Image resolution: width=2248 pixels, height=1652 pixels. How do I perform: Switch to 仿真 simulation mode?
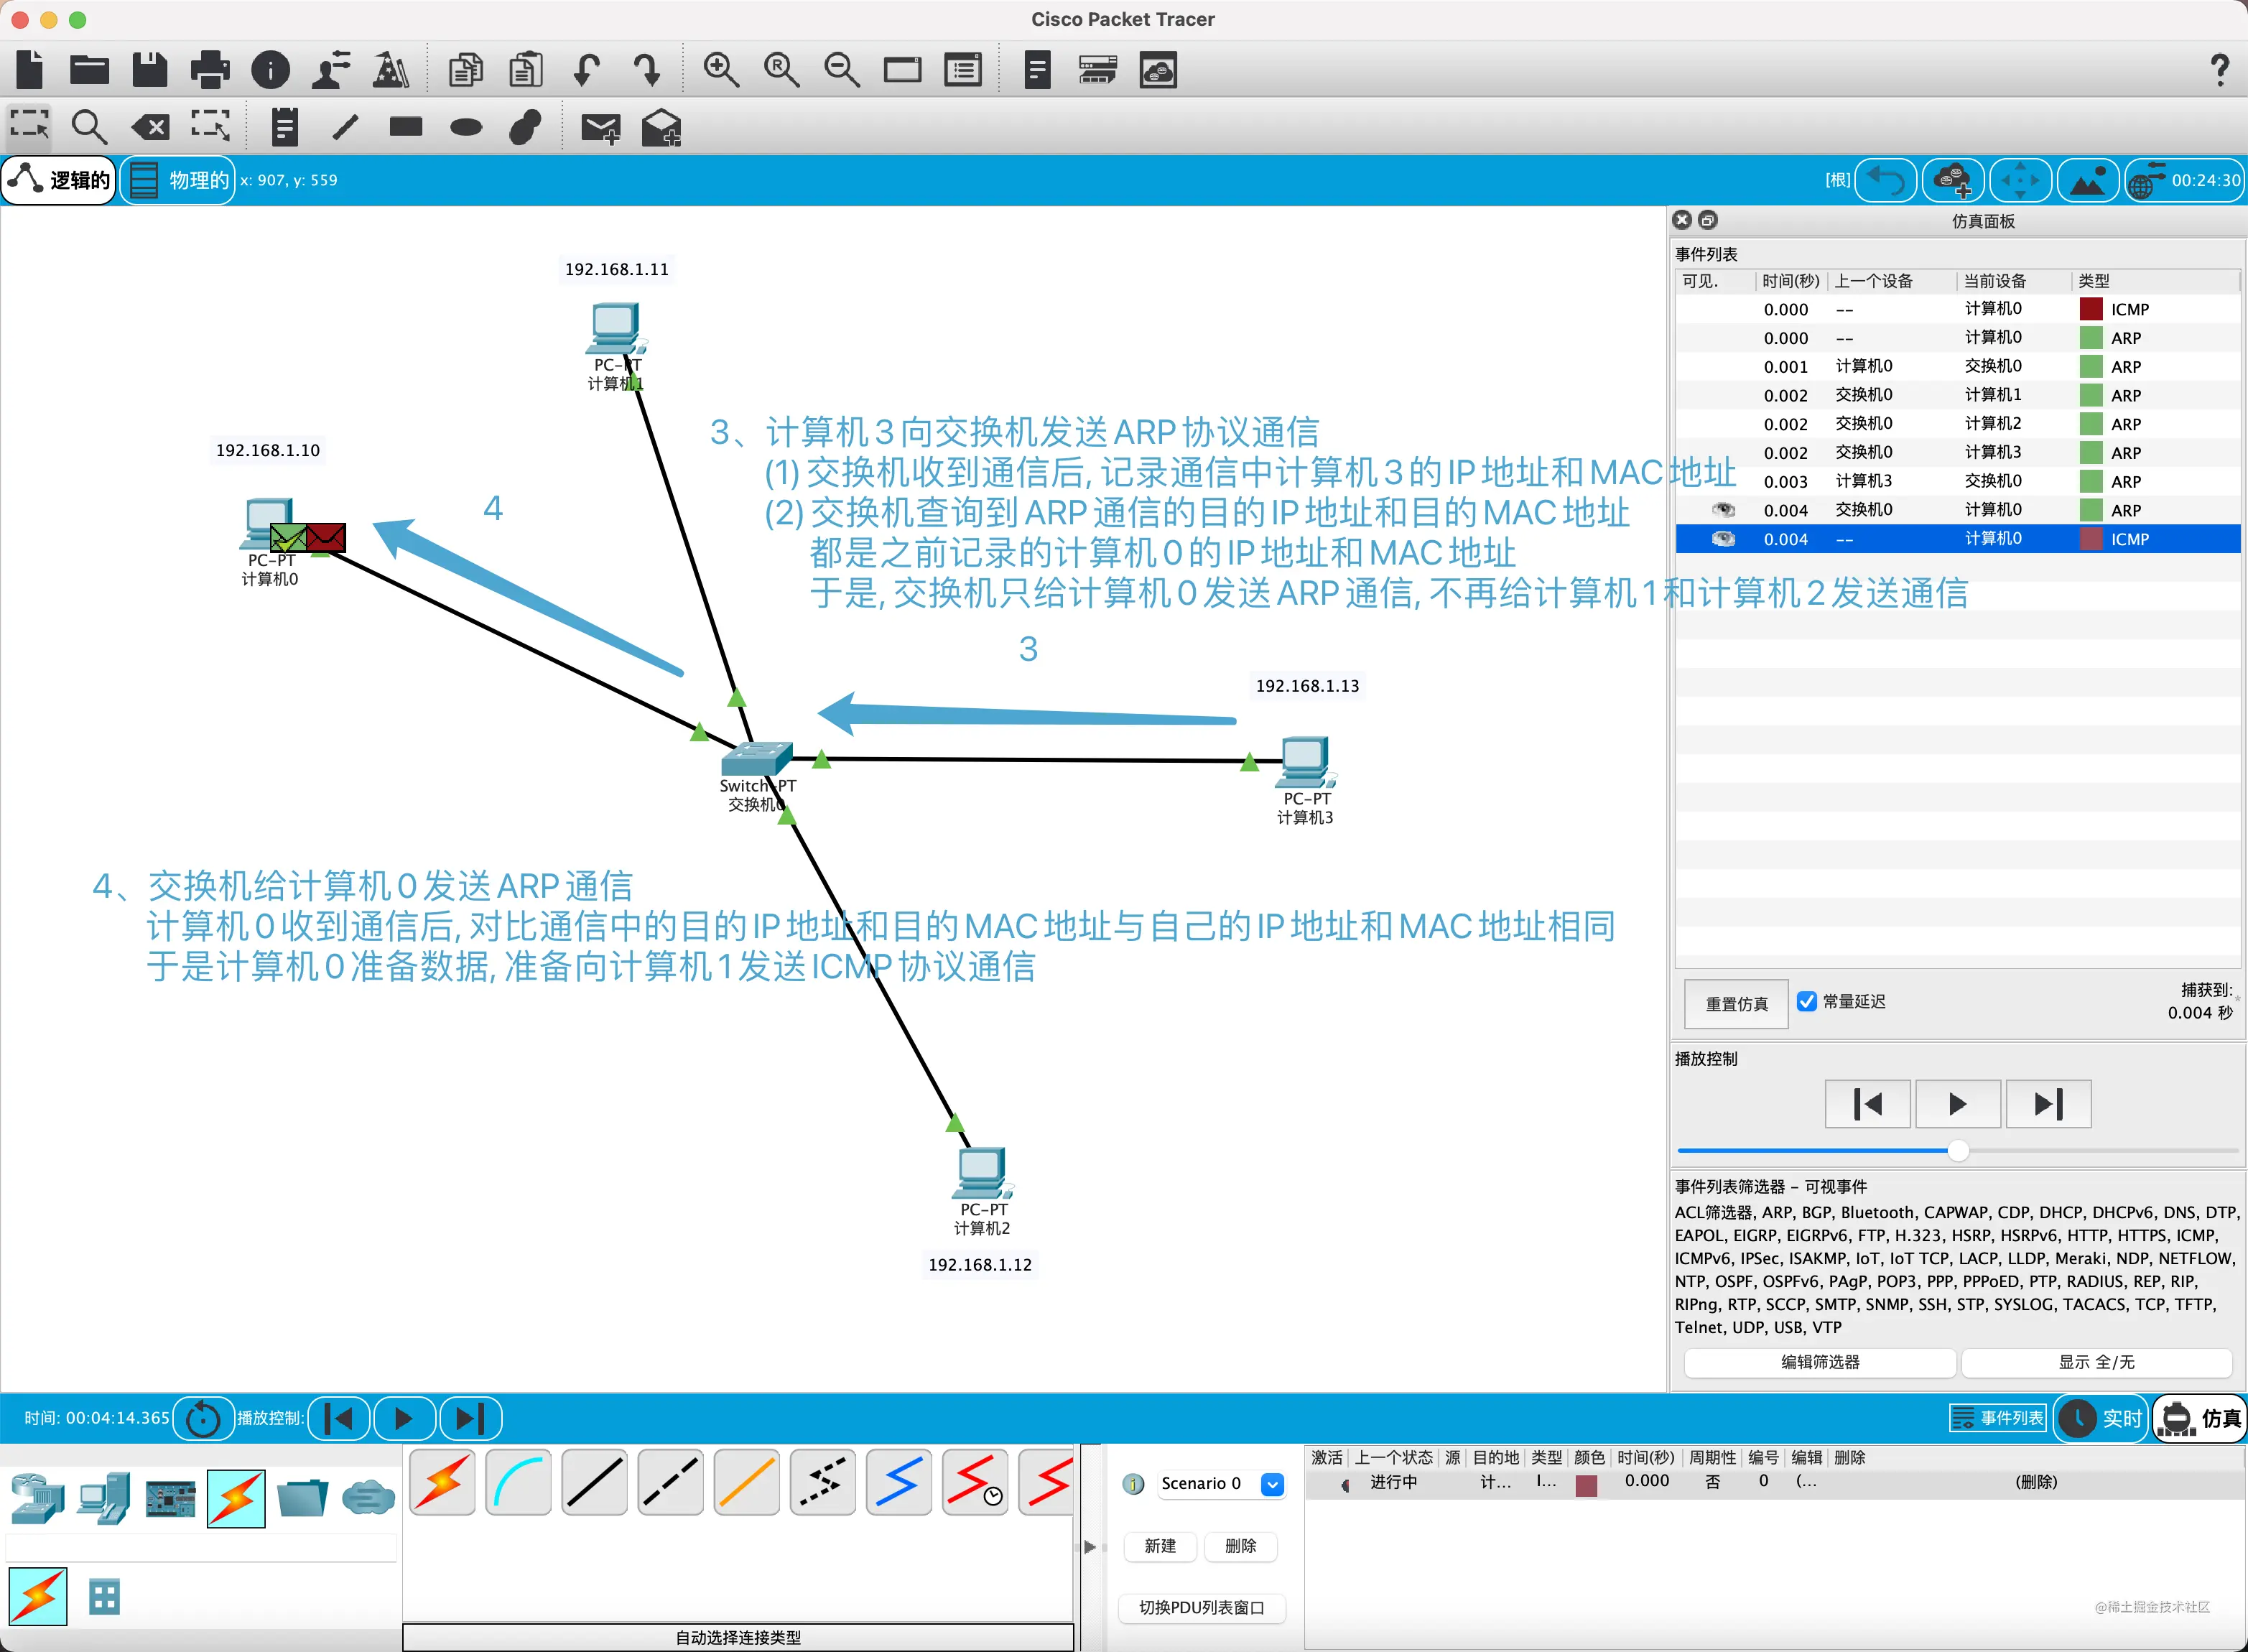(x=2201, y=1418)
